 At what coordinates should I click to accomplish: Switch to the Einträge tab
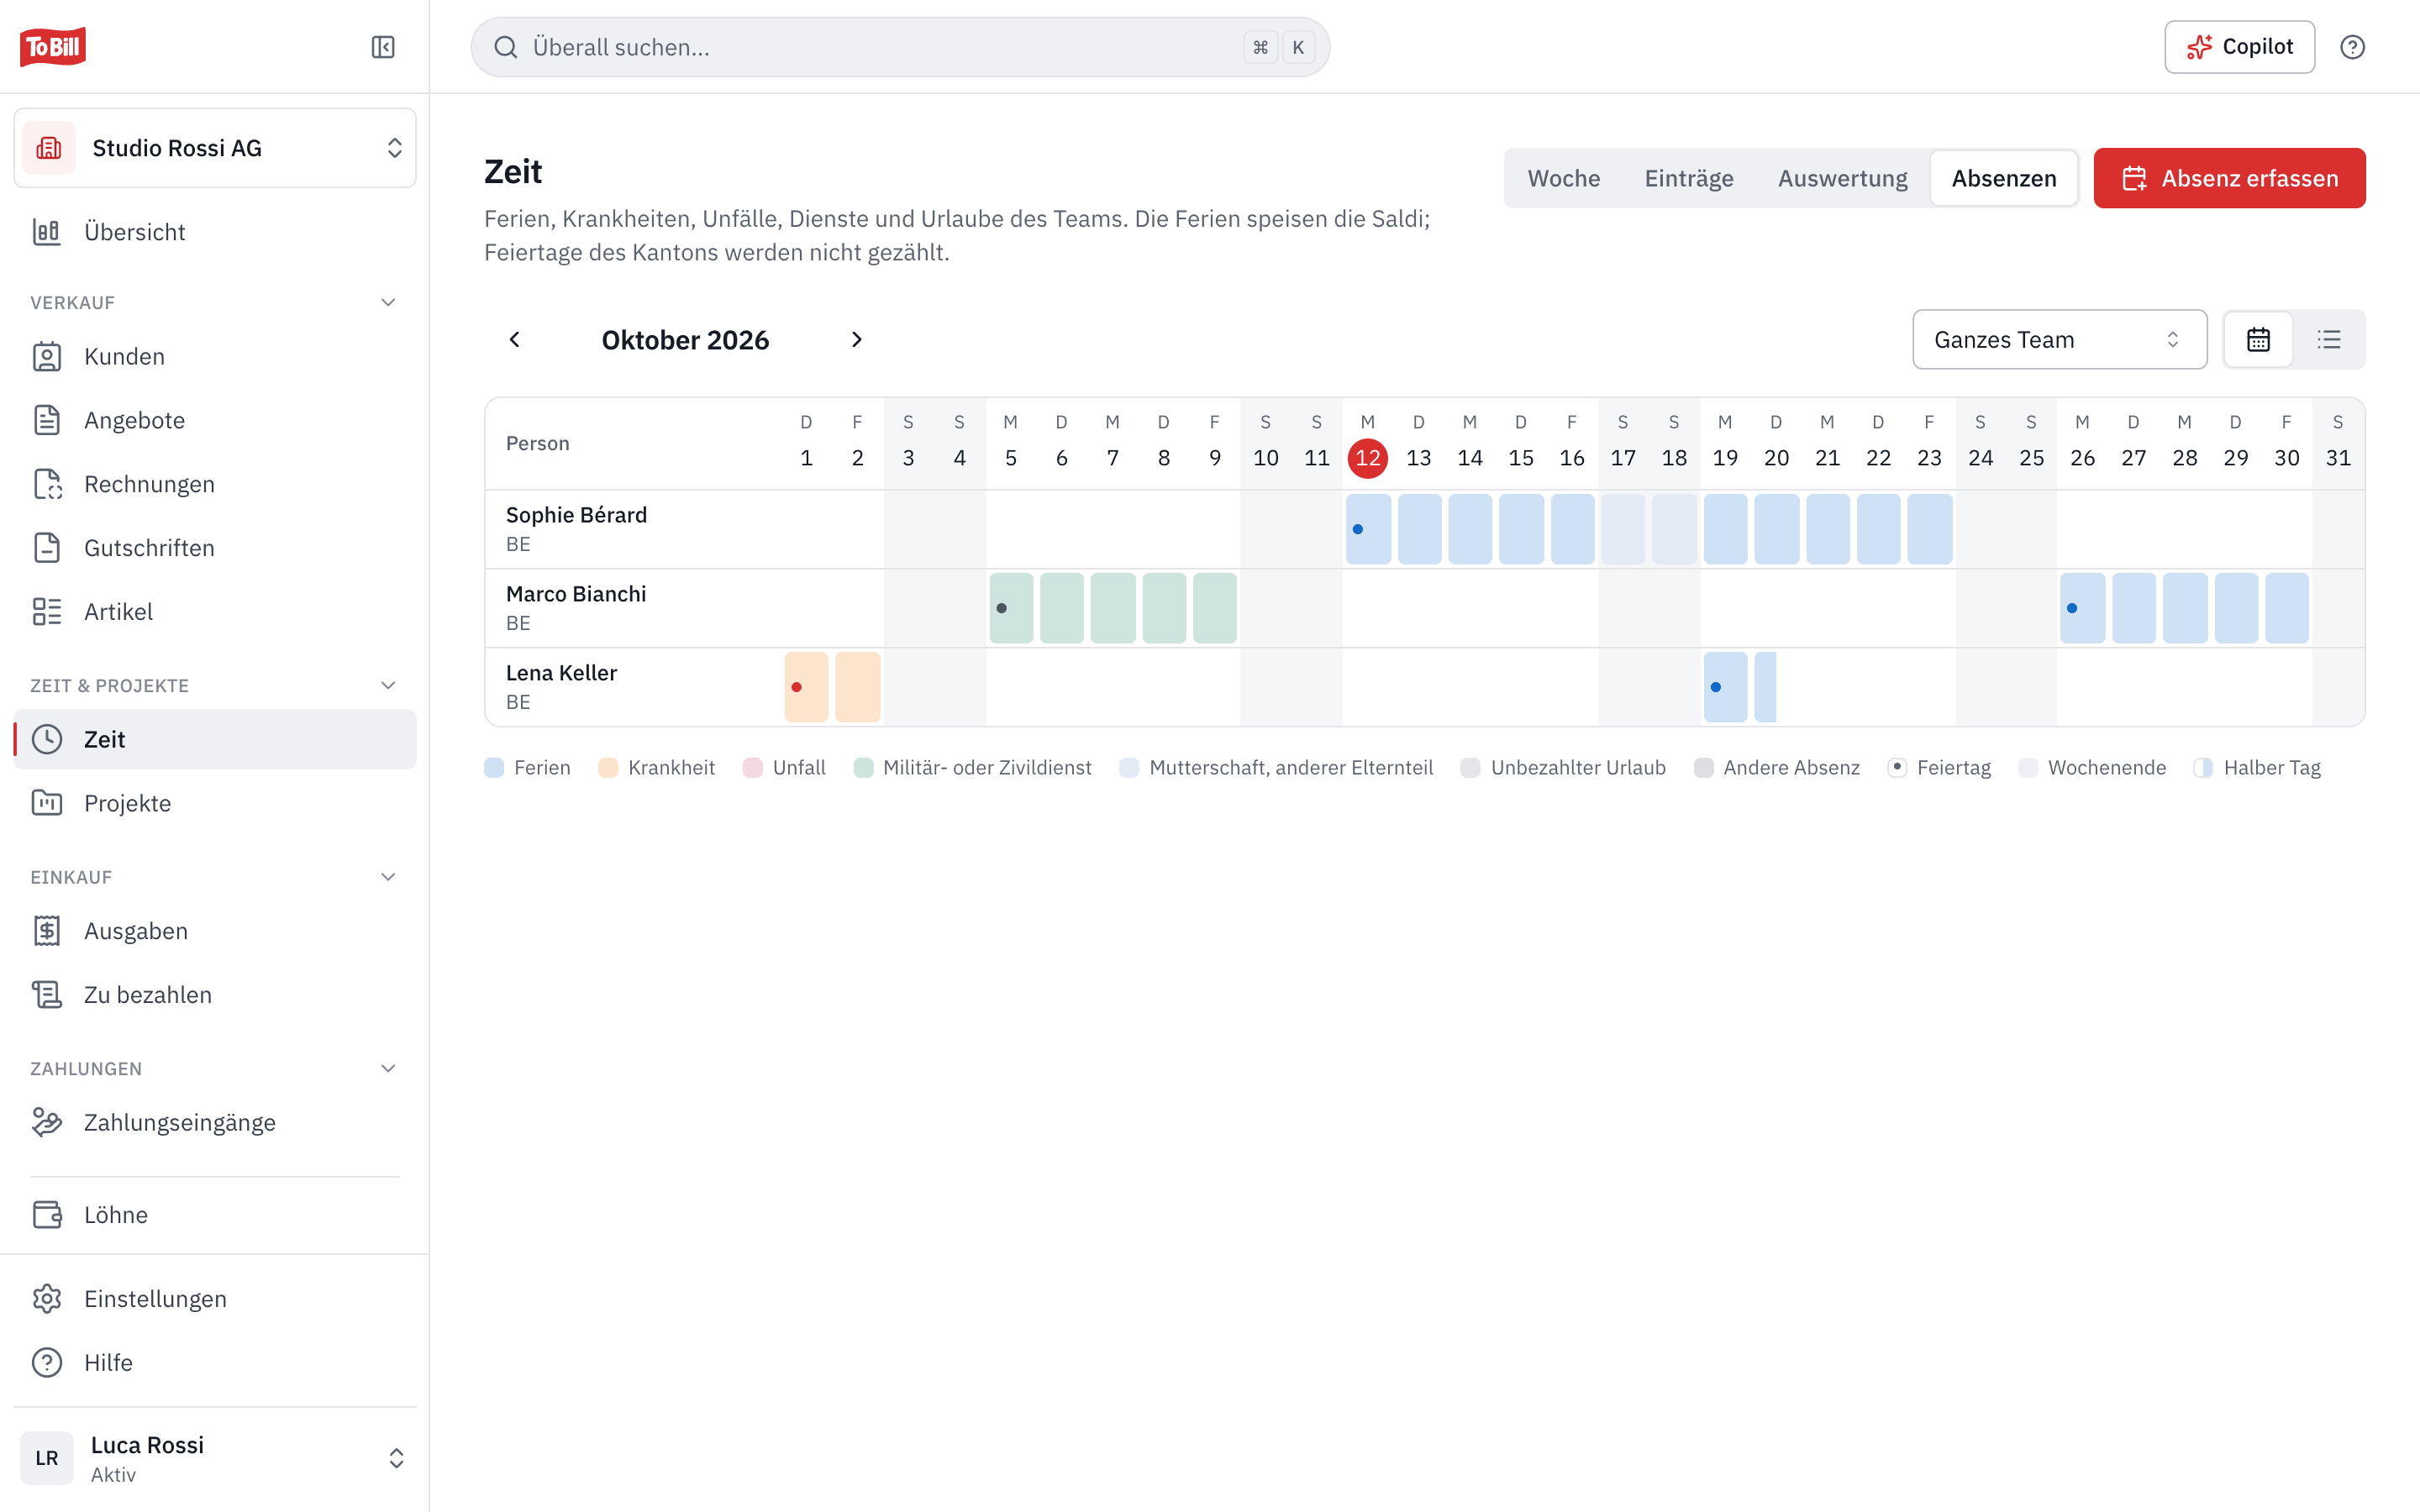[1689, 178]
